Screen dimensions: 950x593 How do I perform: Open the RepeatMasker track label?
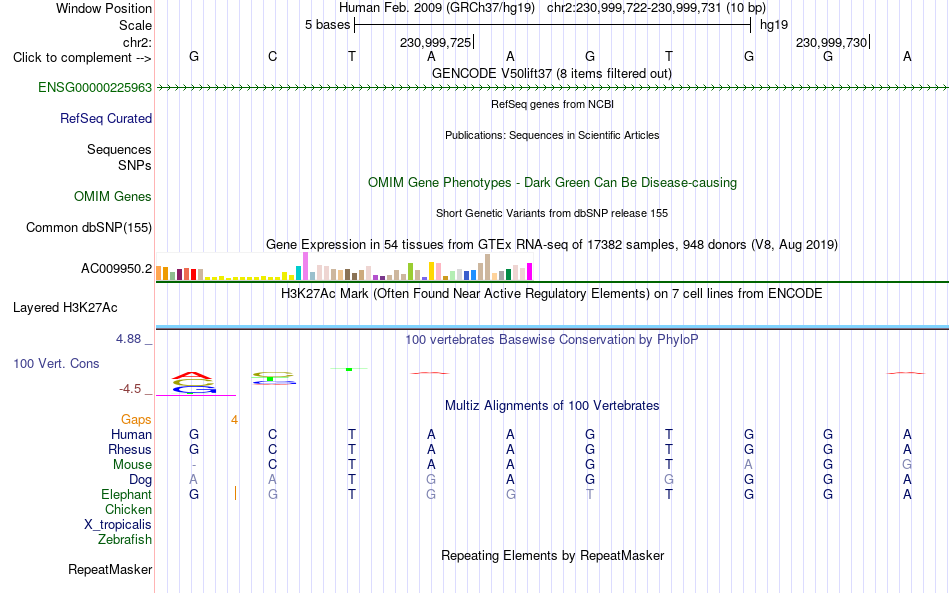click(x=110, y=569)
